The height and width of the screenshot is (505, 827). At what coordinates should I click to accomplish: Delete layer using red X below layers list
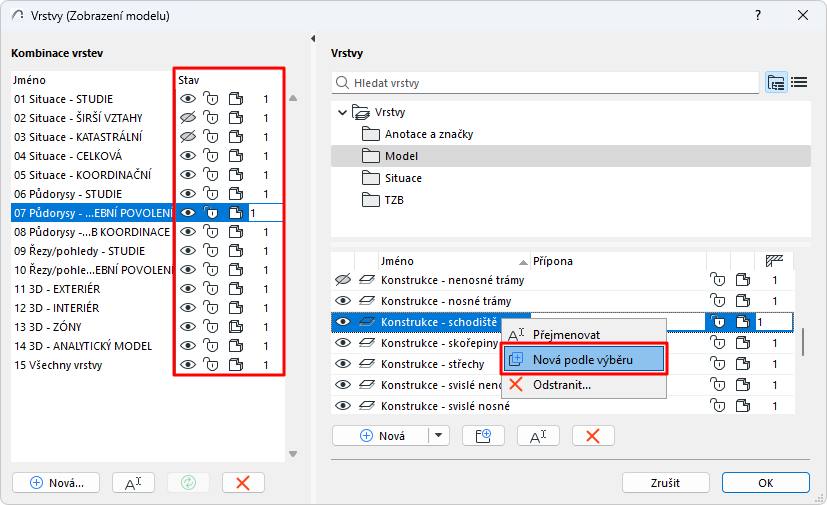593,435
